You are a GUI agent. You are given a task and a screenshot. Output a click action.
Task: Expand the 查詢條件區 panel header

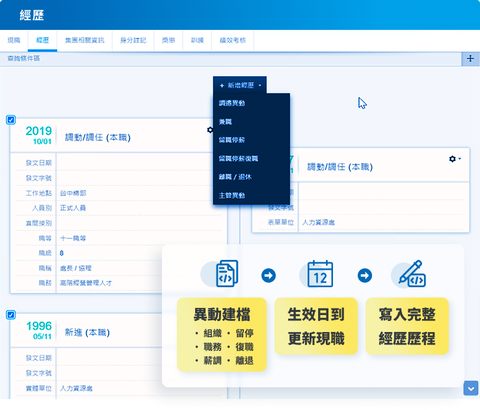click(231, 59)
